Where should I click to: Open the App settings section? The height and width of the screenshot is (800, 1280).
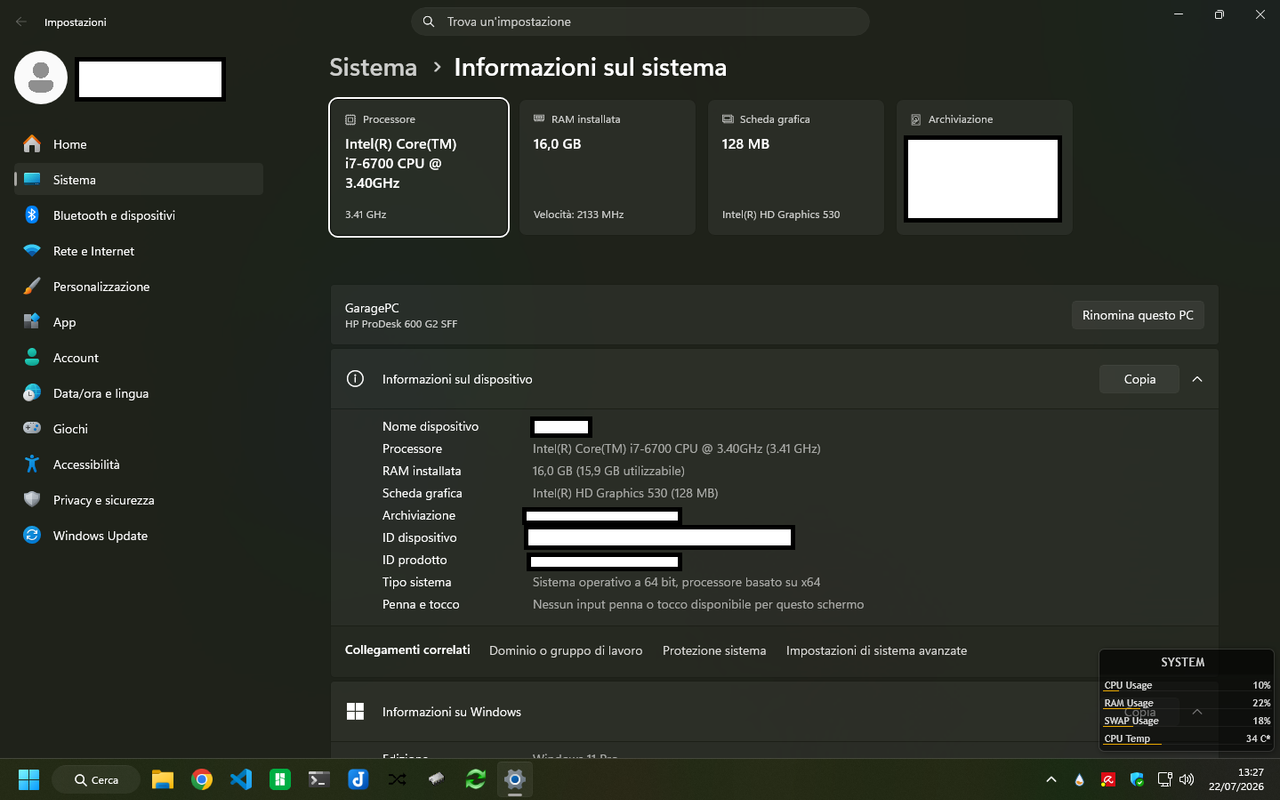click(139, 322)
